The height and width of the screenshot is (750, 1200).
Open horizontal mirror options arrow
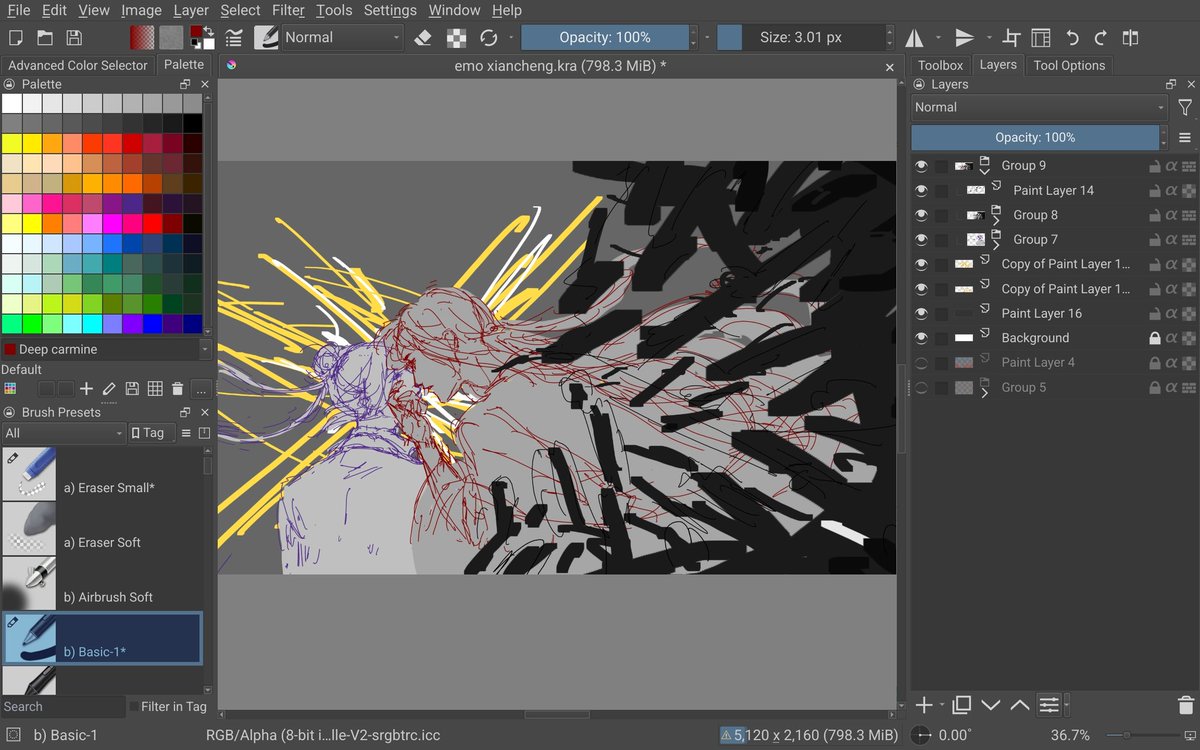pyautogui.click(x=938, y=38)
